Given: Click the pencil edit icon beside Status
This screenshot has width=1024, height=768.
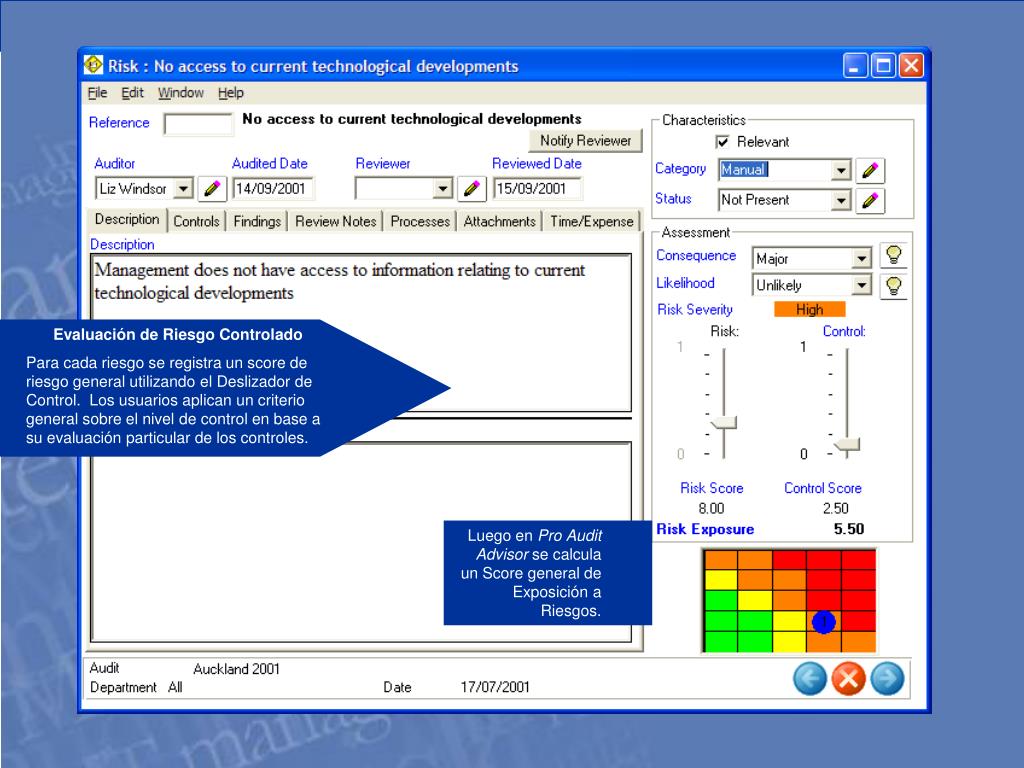Looking at the screenshot, I should point(870,200).
